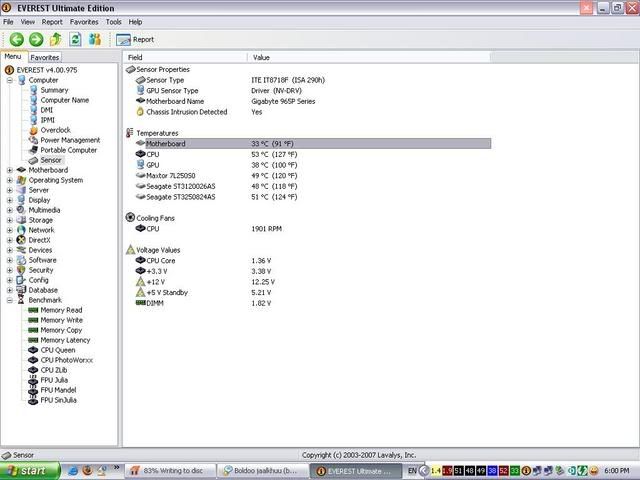Collapse the Benchmark tree node

tap(10, 300)
